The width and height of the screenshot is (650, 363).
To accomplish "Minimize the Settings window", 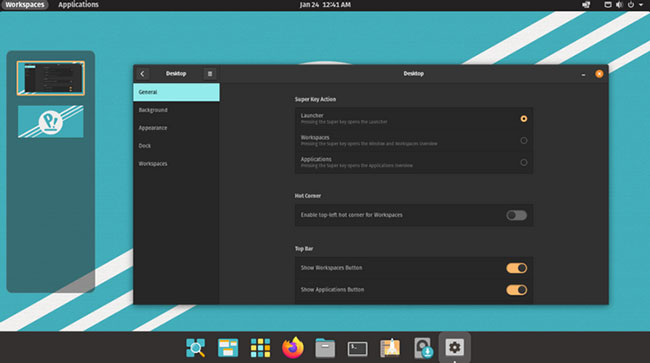I will [583, 74].
